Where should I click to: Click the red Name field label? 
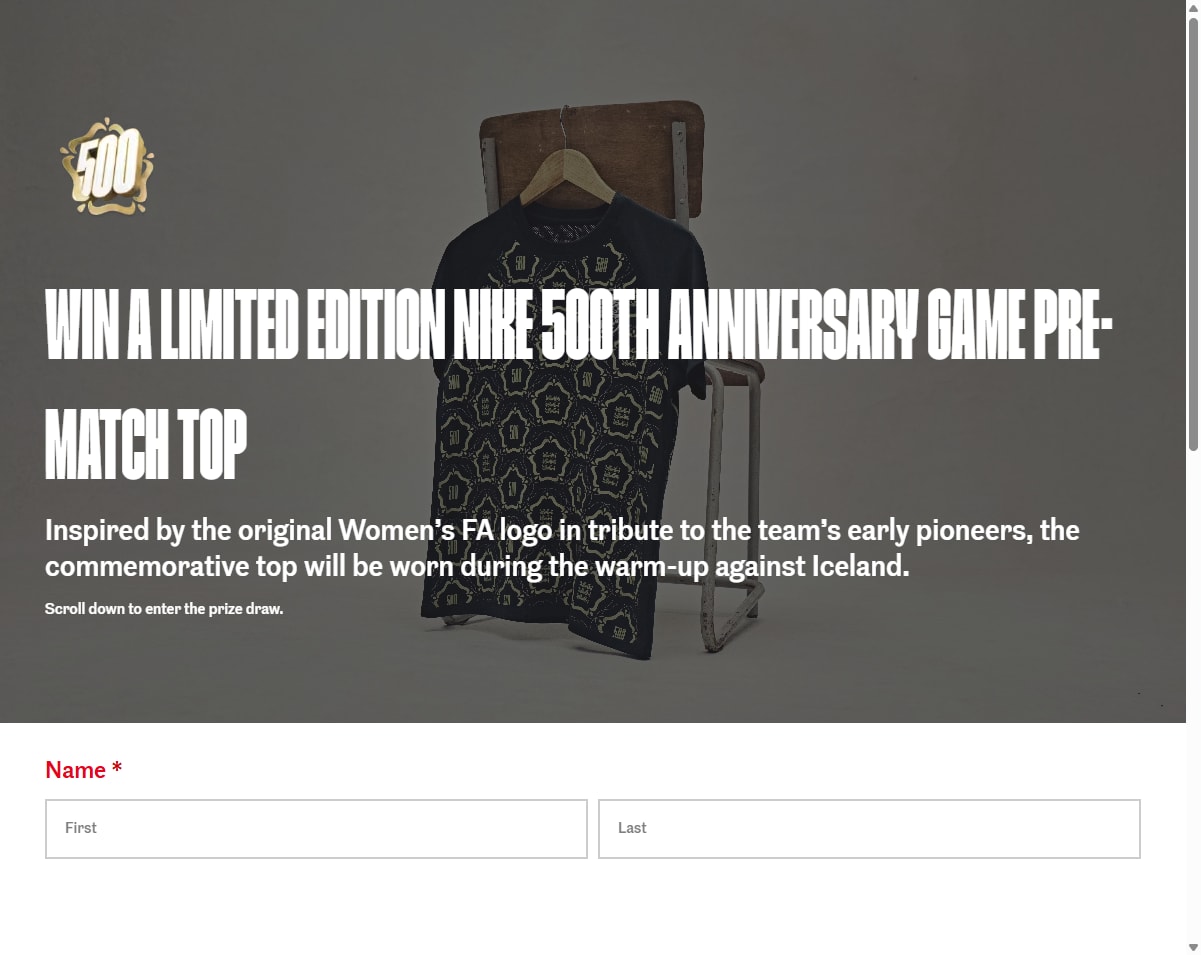75,770
